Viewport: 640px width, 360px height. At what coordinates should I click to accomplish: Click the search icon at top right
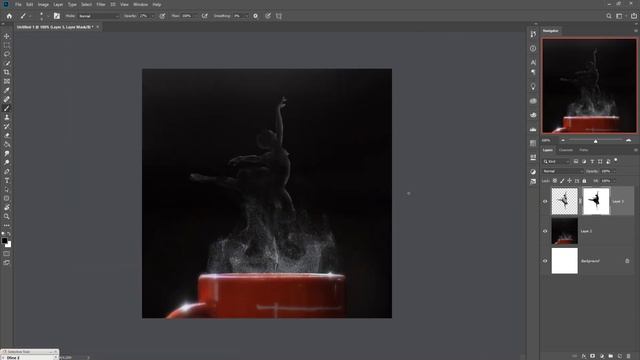[609, 16]
